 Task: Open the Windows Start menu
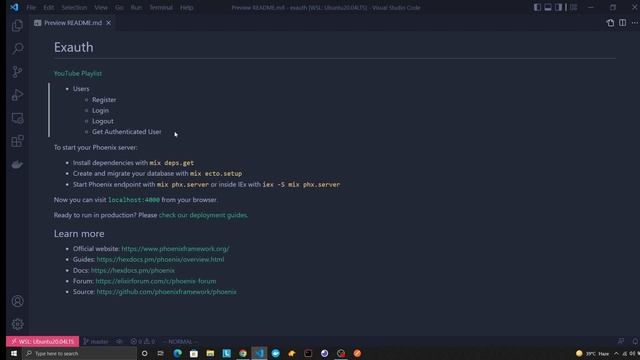[13, 353]
